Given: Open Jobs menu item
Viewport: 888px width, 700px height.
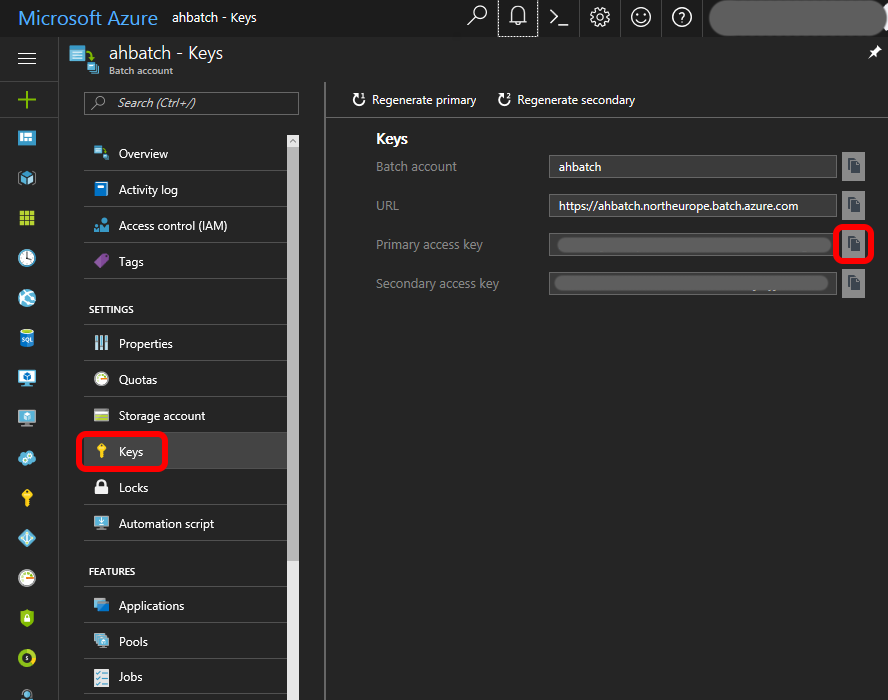Looking at the screenshot, I should [185, 677].
